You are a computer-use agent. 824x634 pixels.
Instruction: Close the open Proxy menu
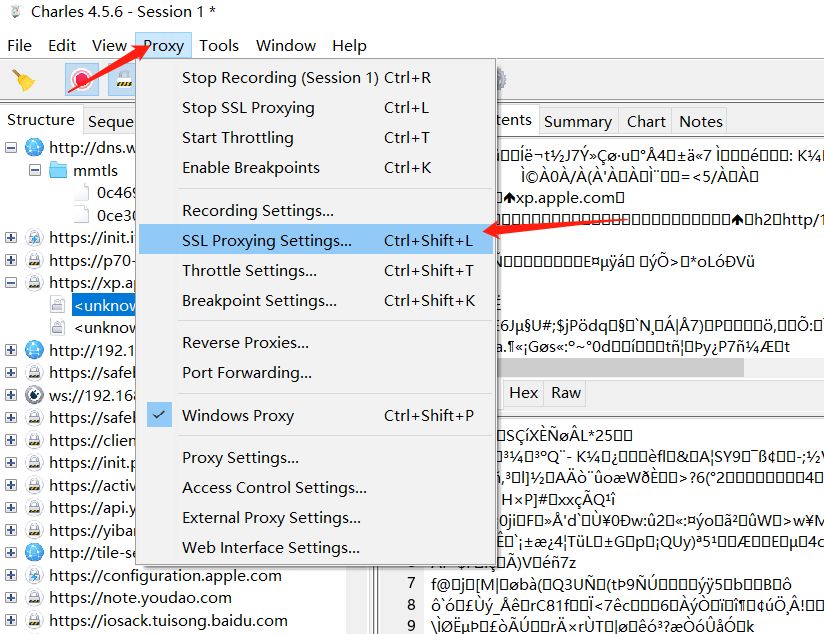coord(163,46)
